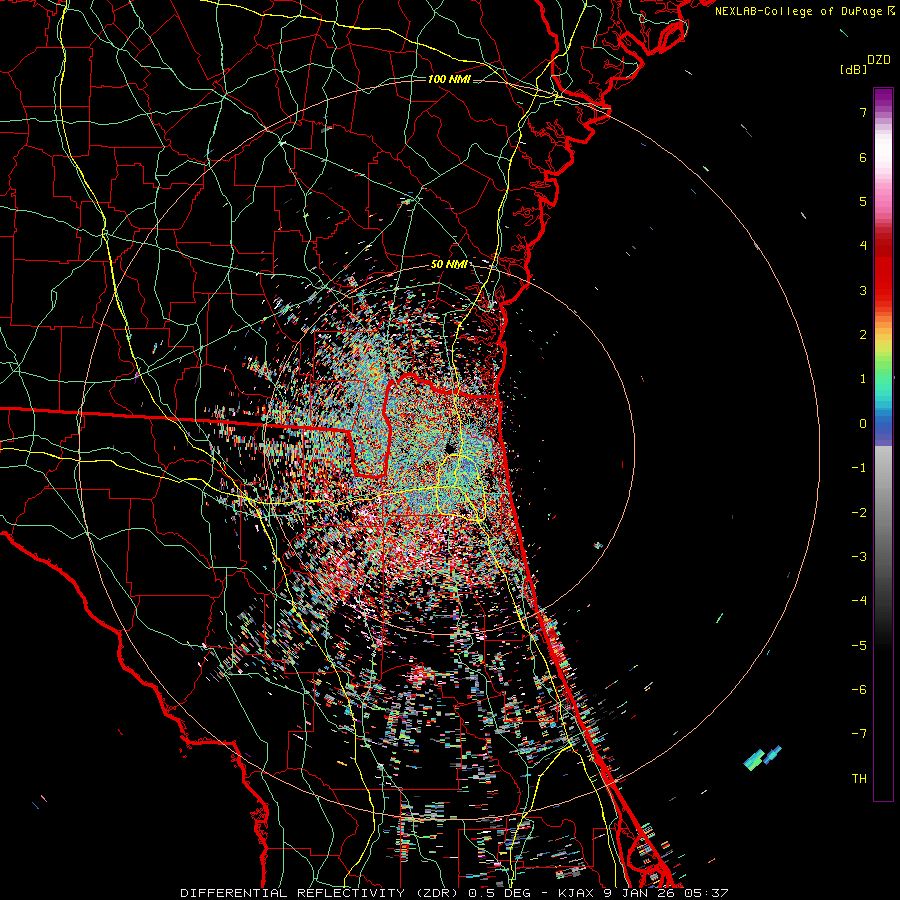Click the -2 value on color scale
The height and width of the screenshot is (900, 900).
(859, 513)
